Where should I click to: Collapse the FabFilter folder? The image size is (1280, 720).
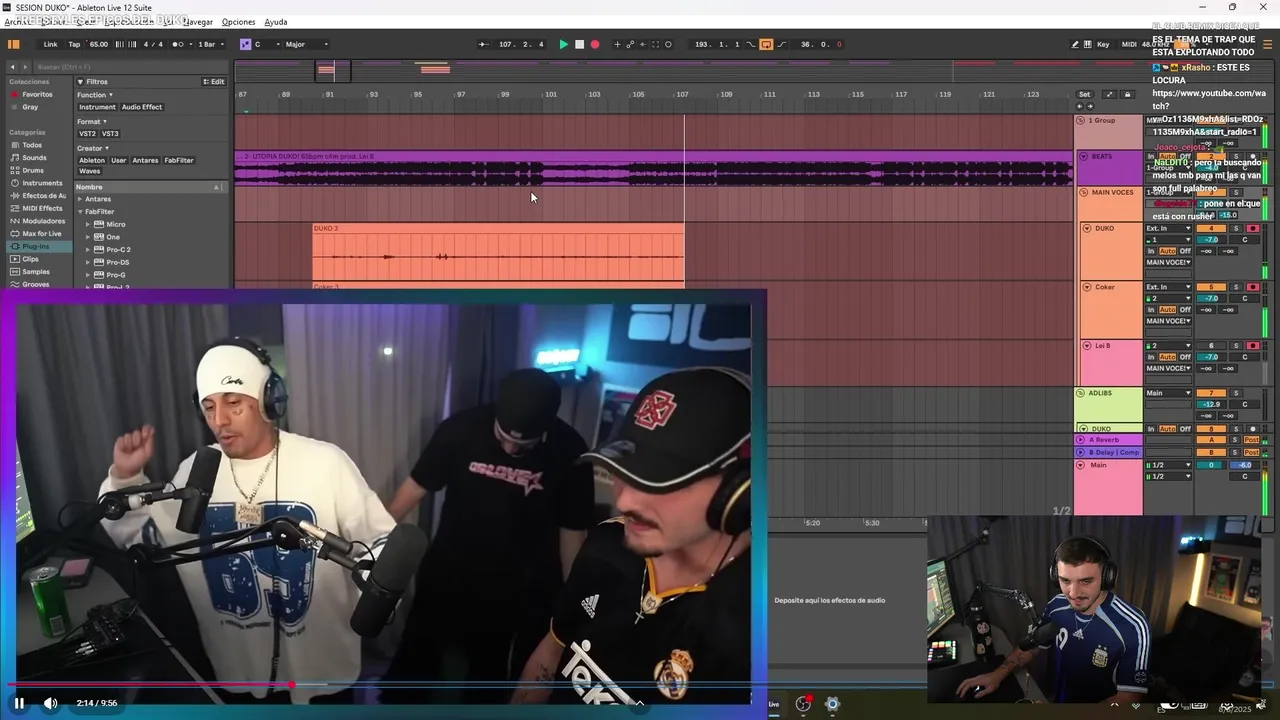point(80,212)
